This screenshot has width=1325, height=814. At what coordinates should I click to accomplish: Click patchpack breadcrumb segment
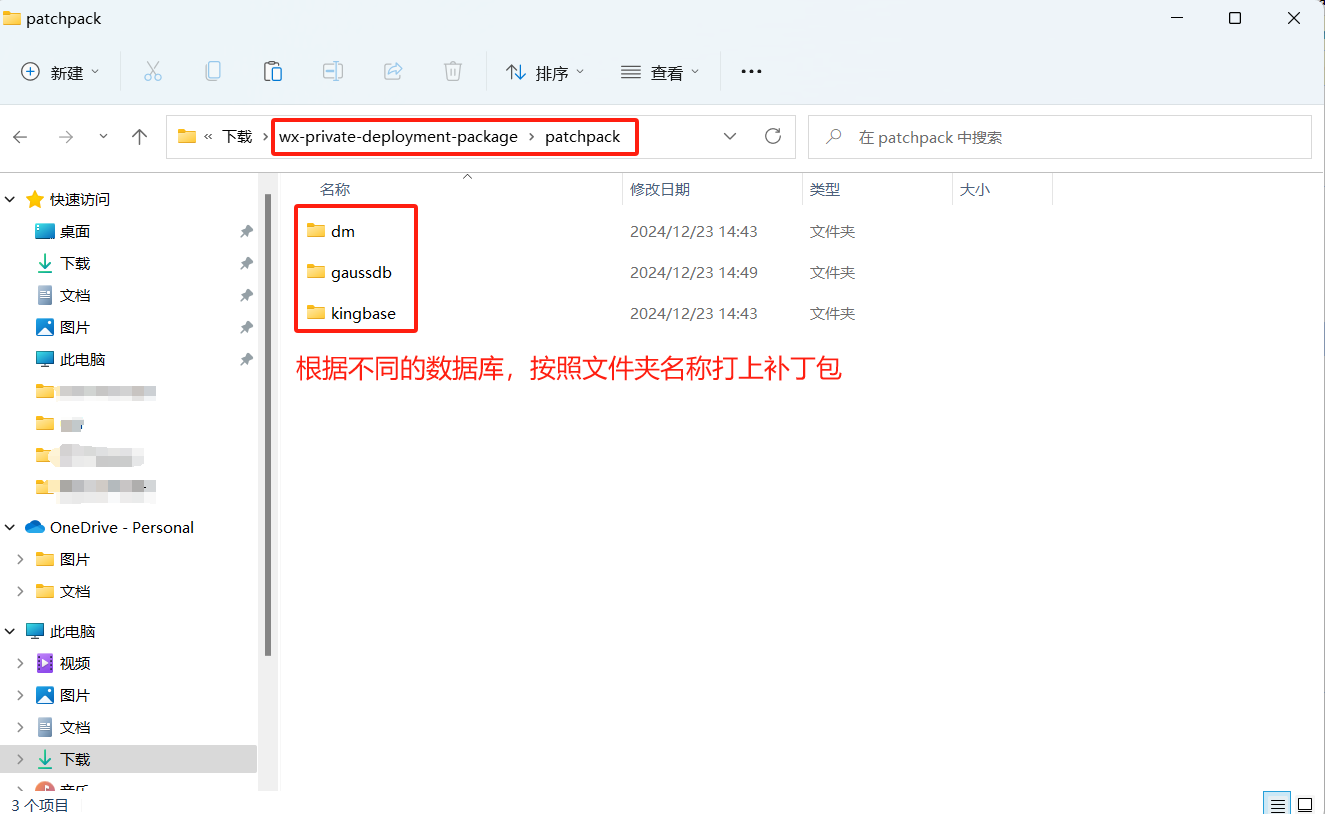pos(583,137)
